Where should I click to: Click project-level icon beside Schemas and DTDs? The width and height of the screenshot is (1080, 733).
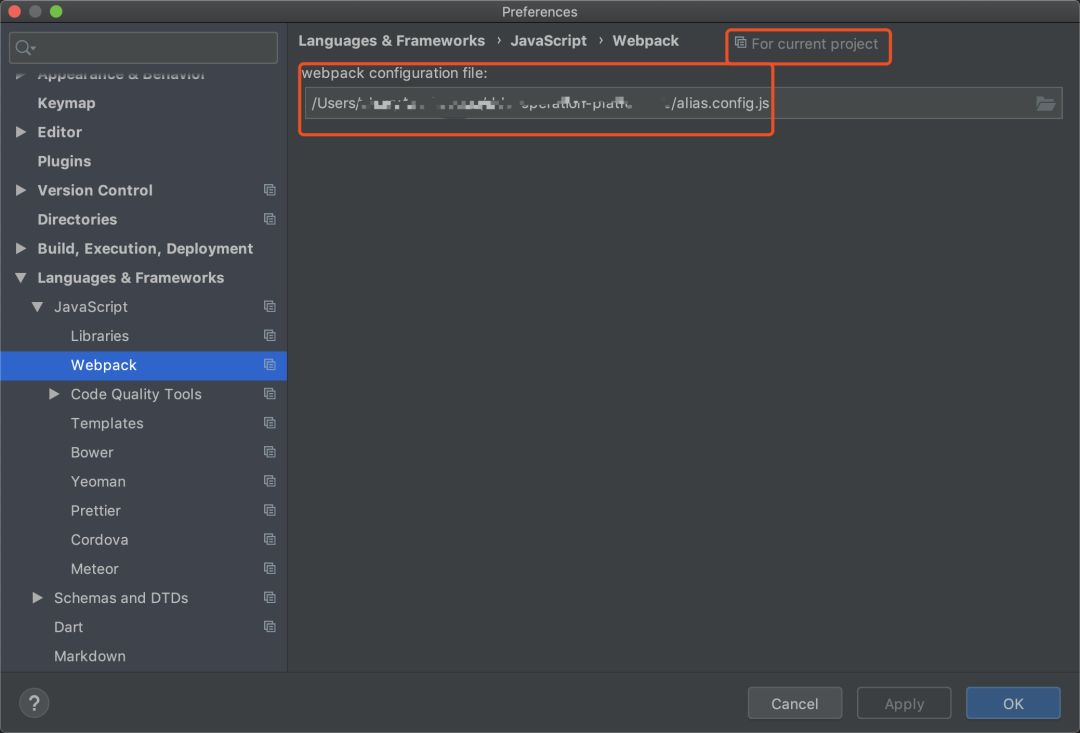[x=269, y=598]
